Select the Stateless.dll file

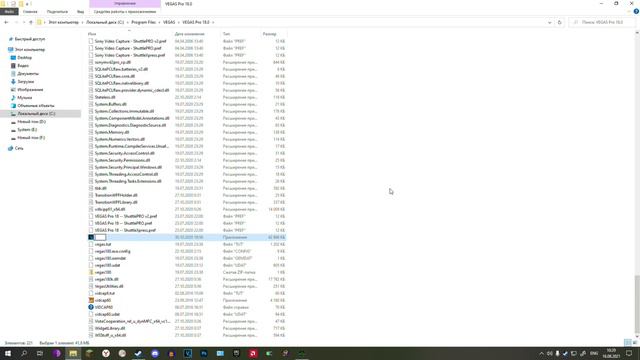point(105,97)
